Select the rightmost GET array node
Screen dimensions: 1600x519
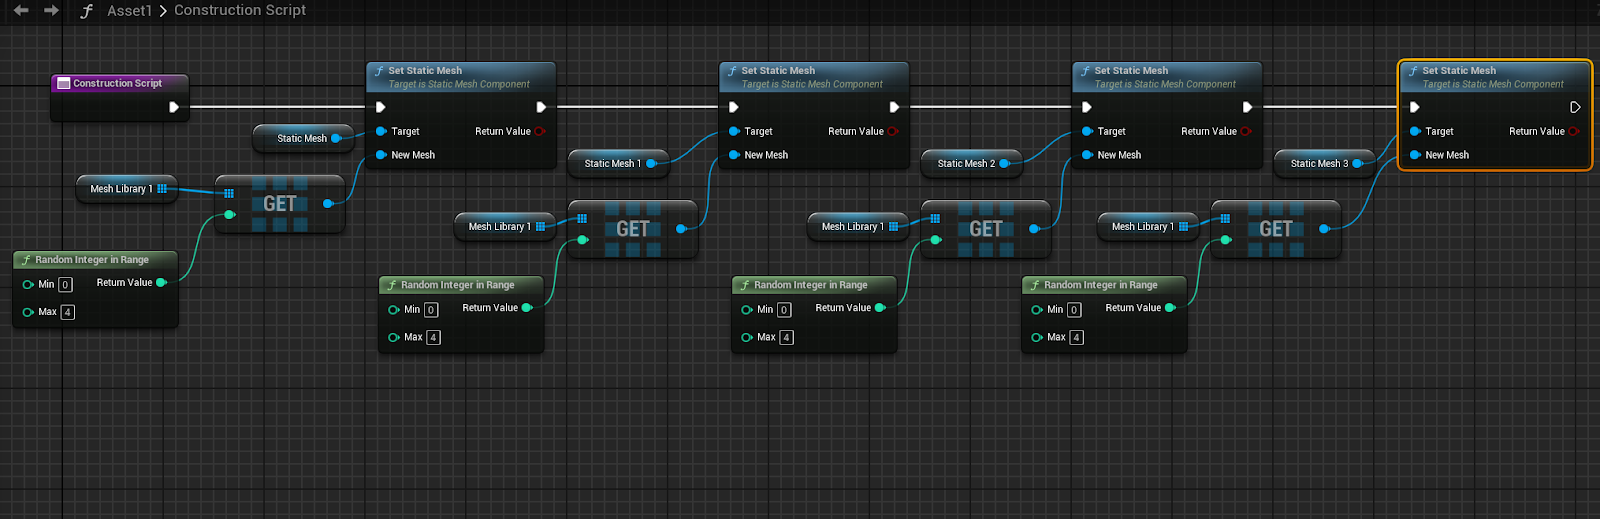click(x=1276, y=228)
